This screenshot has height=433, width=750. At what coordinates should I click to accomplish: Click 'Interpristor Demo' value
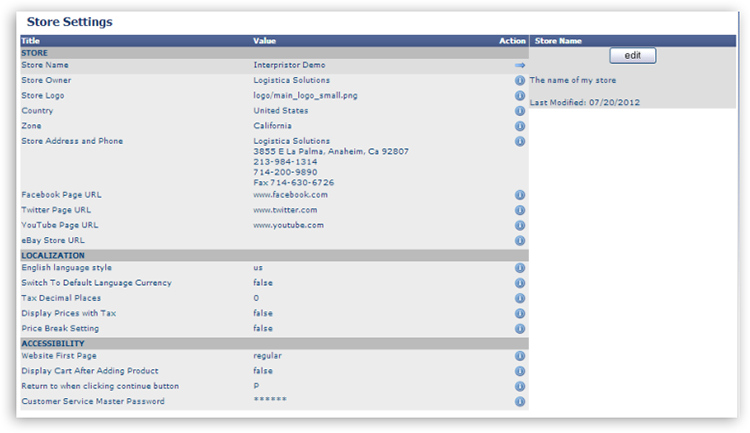point(289,65)
